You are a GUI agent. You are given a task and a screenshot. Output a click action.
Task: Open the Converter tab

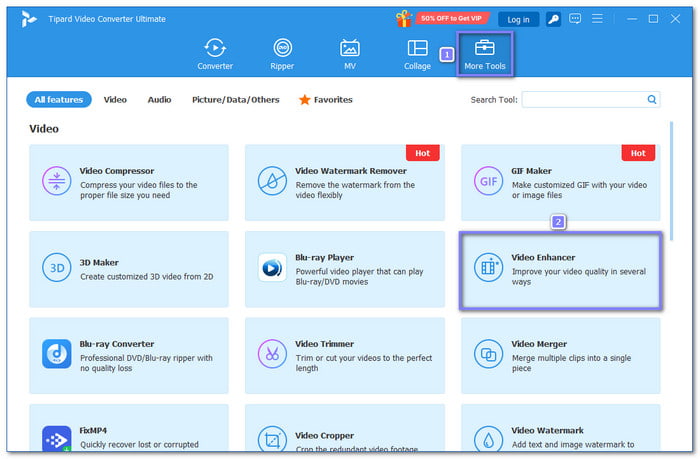click(x=214, y=54)
